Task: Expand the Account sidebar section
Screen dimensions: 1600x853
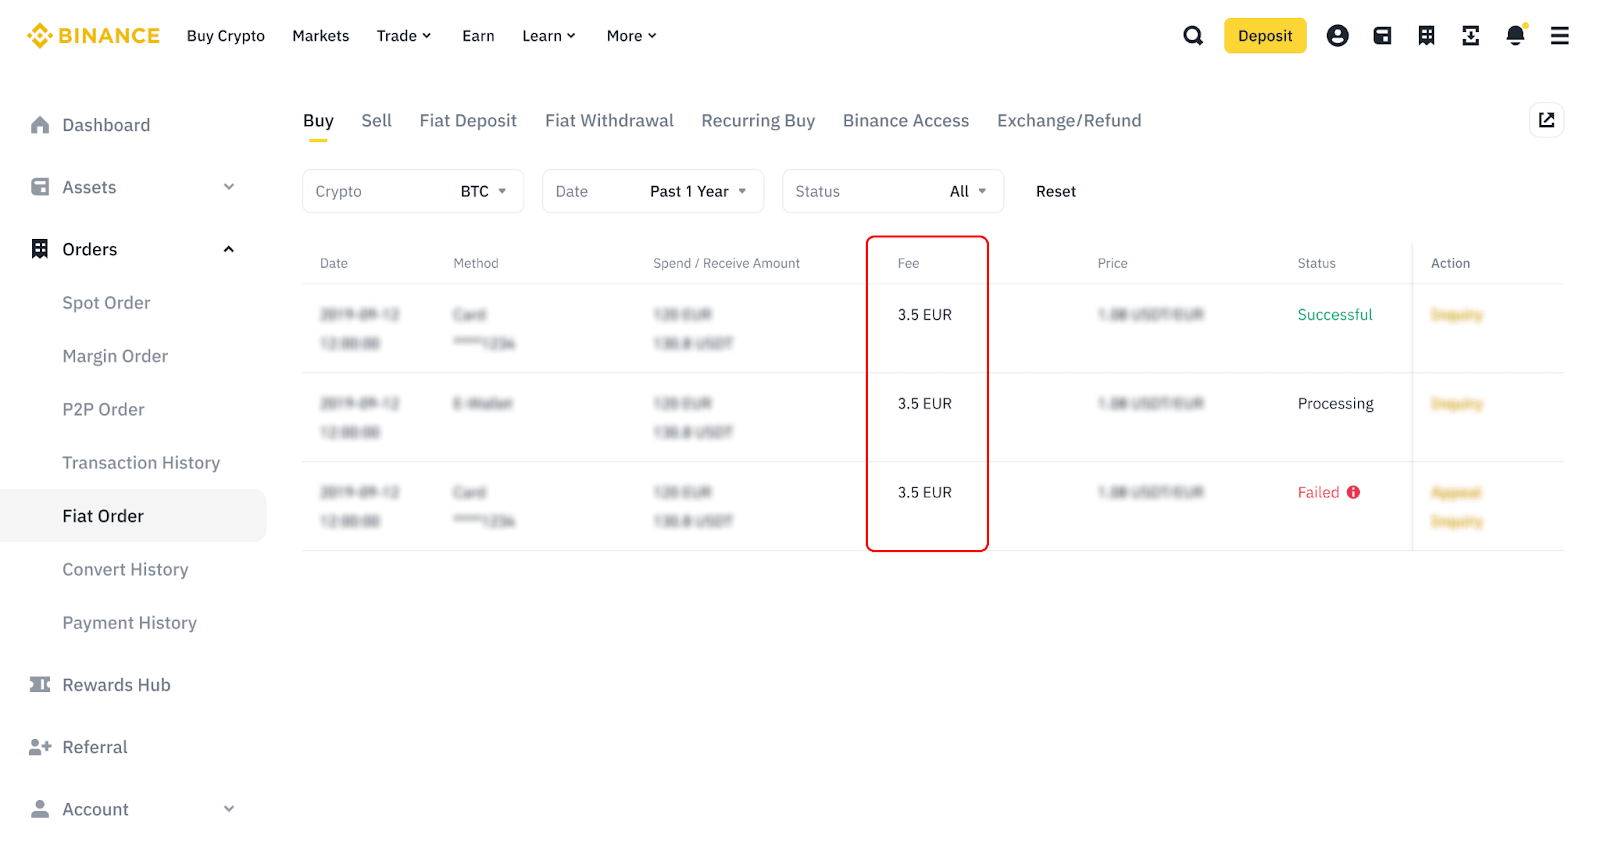Action: [229, 809]
